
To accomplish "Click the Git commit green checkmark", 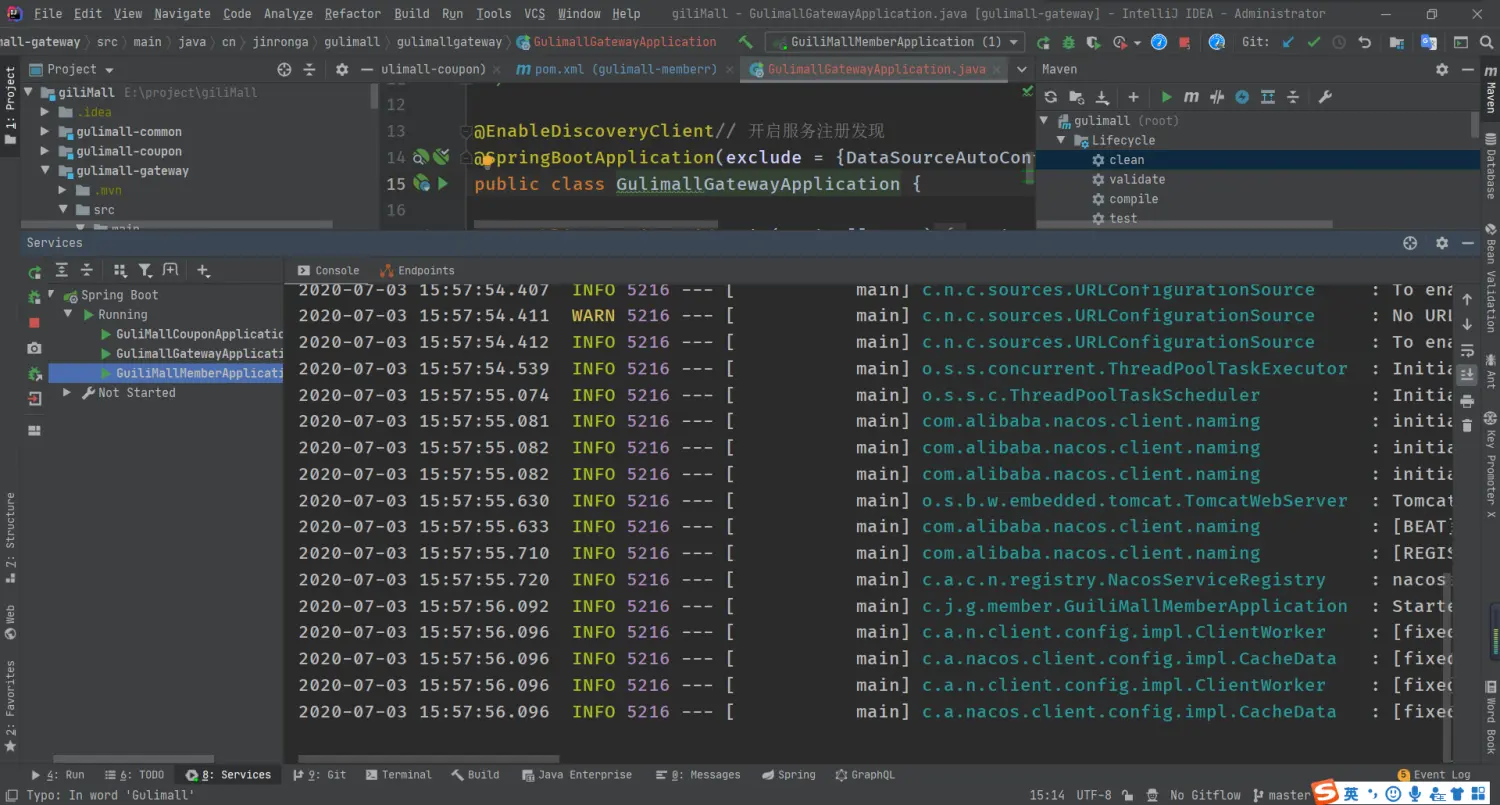I will [1313, 42].
